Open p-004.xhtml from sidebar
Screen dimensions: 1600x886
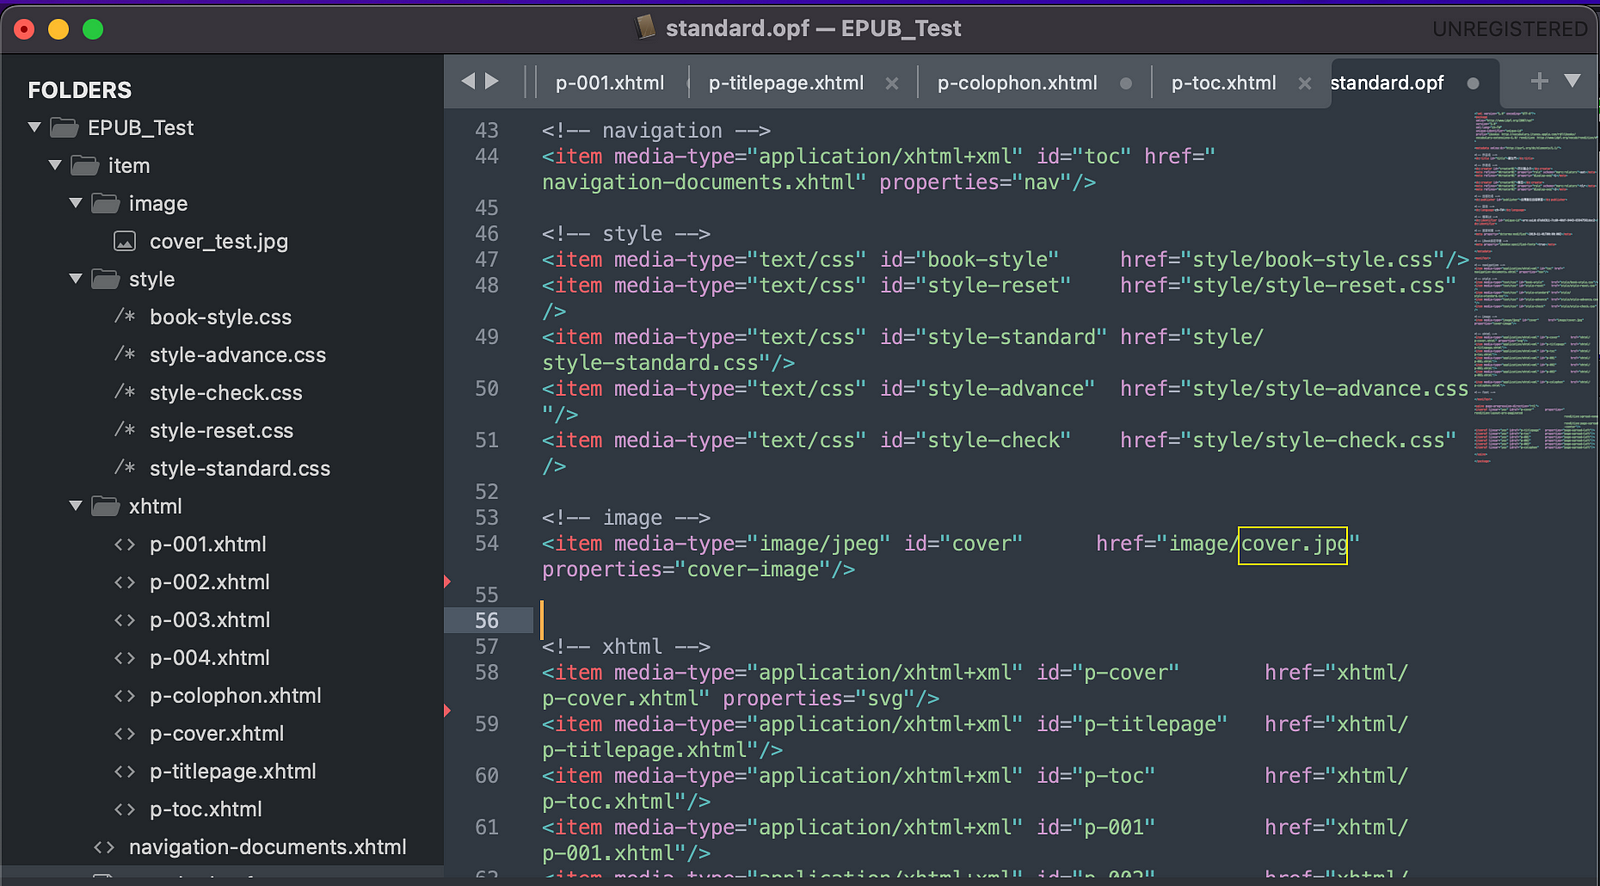[x=210, y=659]
